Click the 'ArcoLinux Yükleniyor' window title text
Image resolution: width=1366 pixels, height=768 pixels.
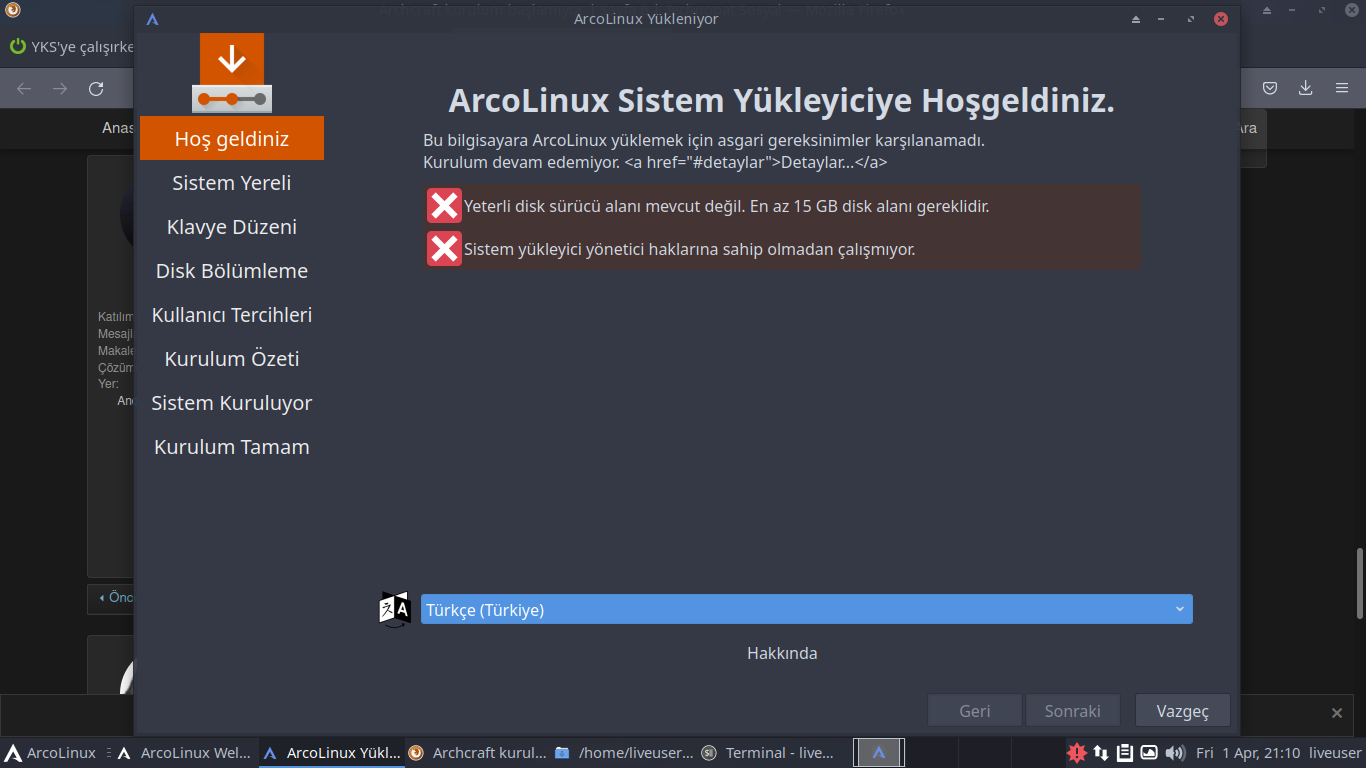tap(646, 19)
